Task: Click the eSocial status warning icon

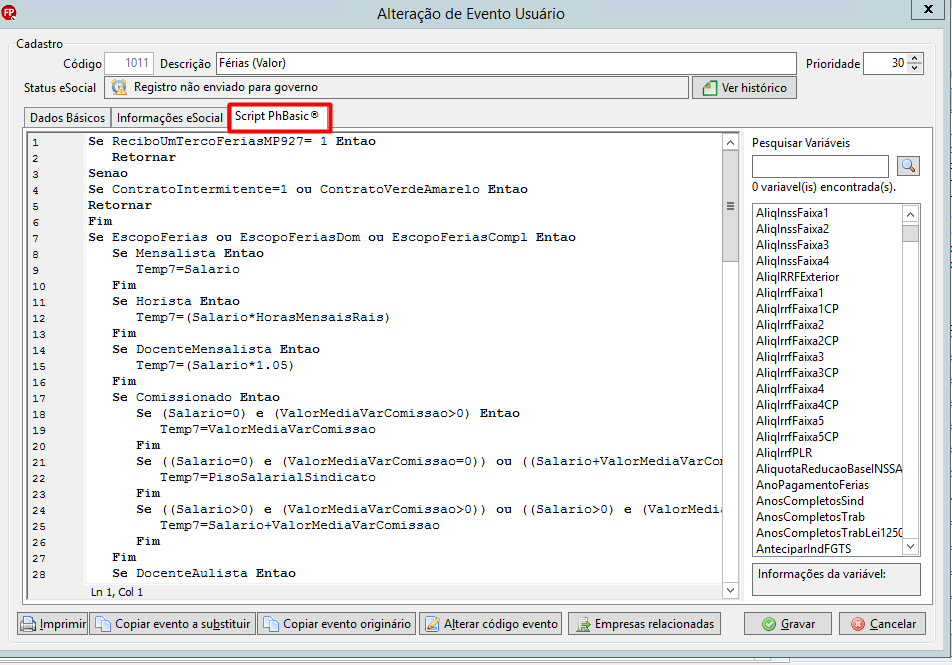Action: (x=120, y=87)
